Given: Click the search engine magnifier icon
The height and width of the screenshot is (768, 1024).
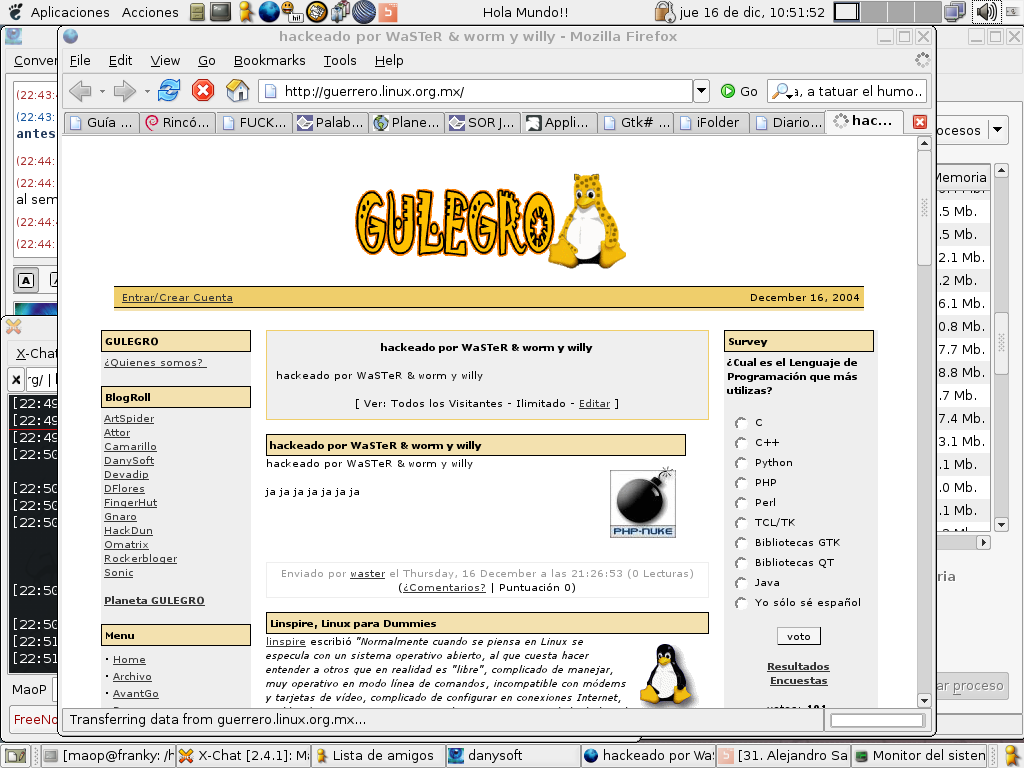Looking at the screenshot, I should point(782,91).
